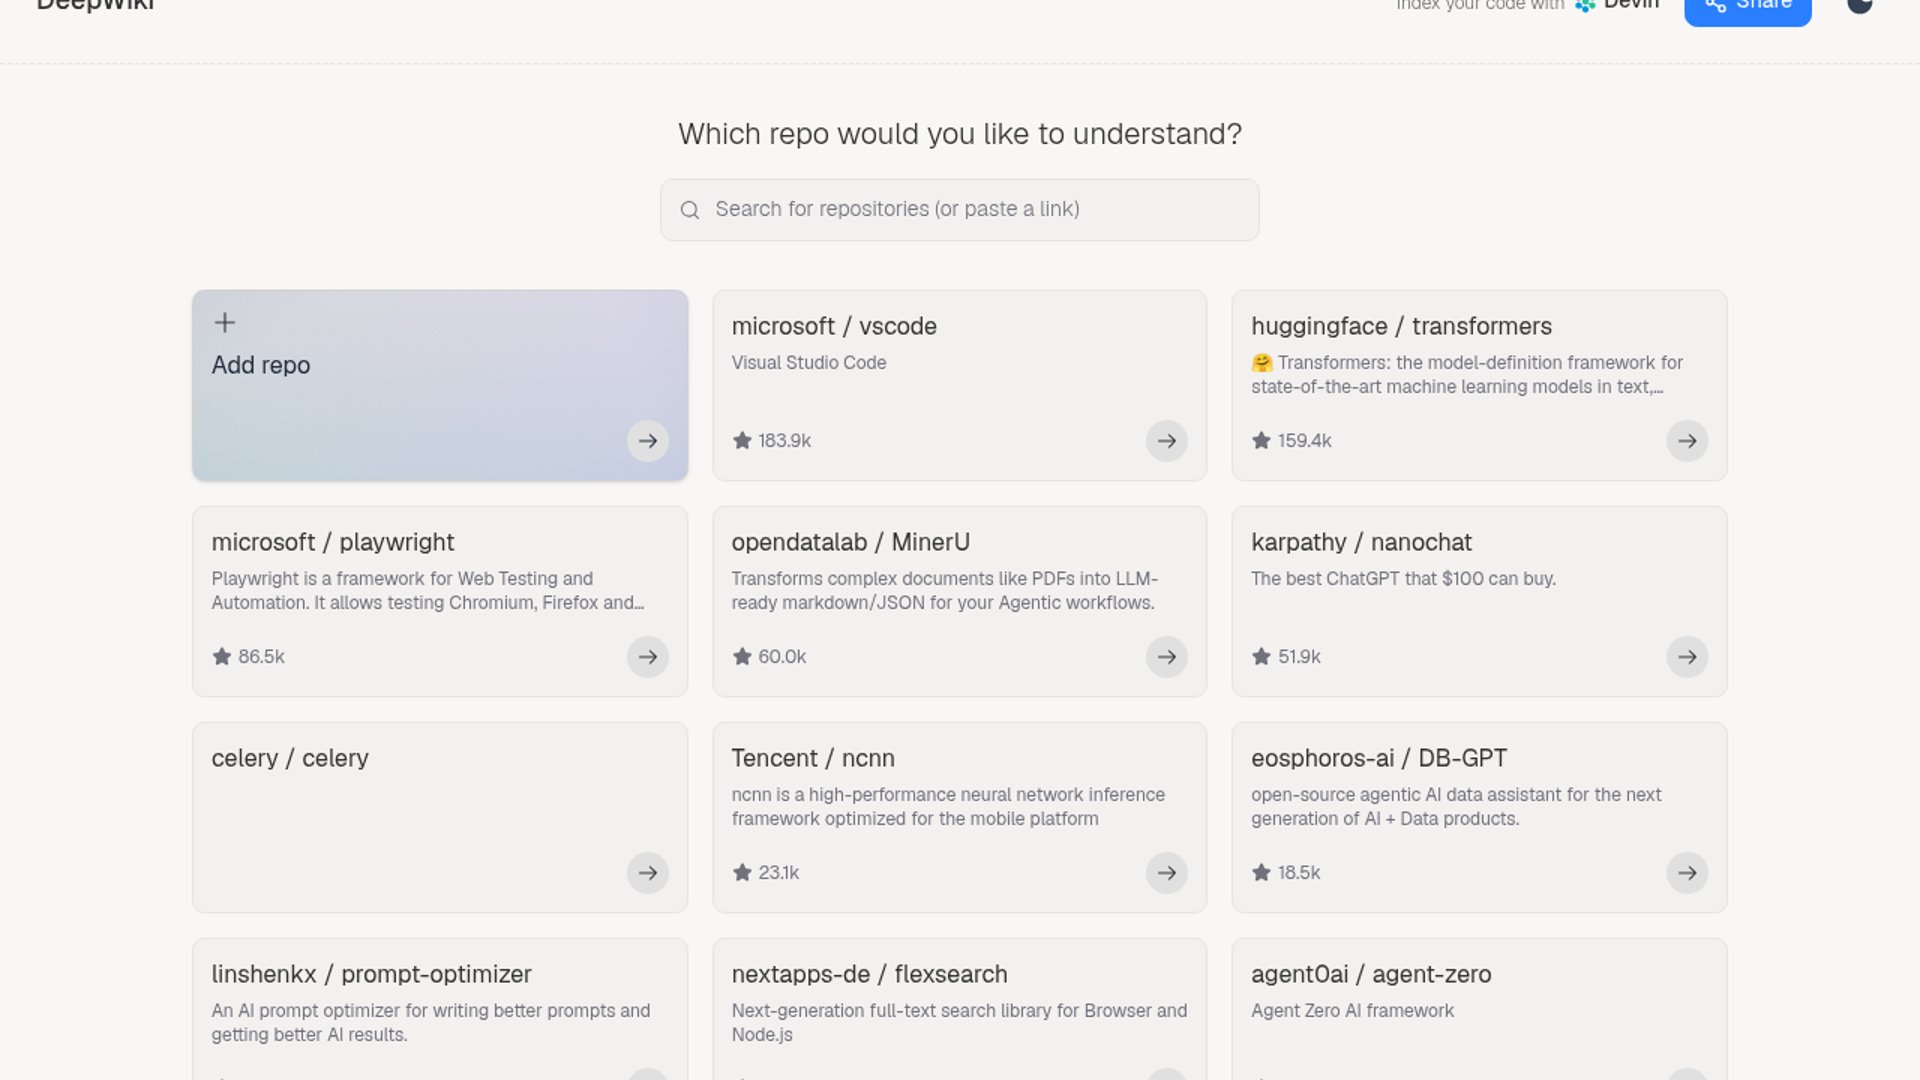
Task: Click star icon on playwright card
Action: [x=222, y=656]
